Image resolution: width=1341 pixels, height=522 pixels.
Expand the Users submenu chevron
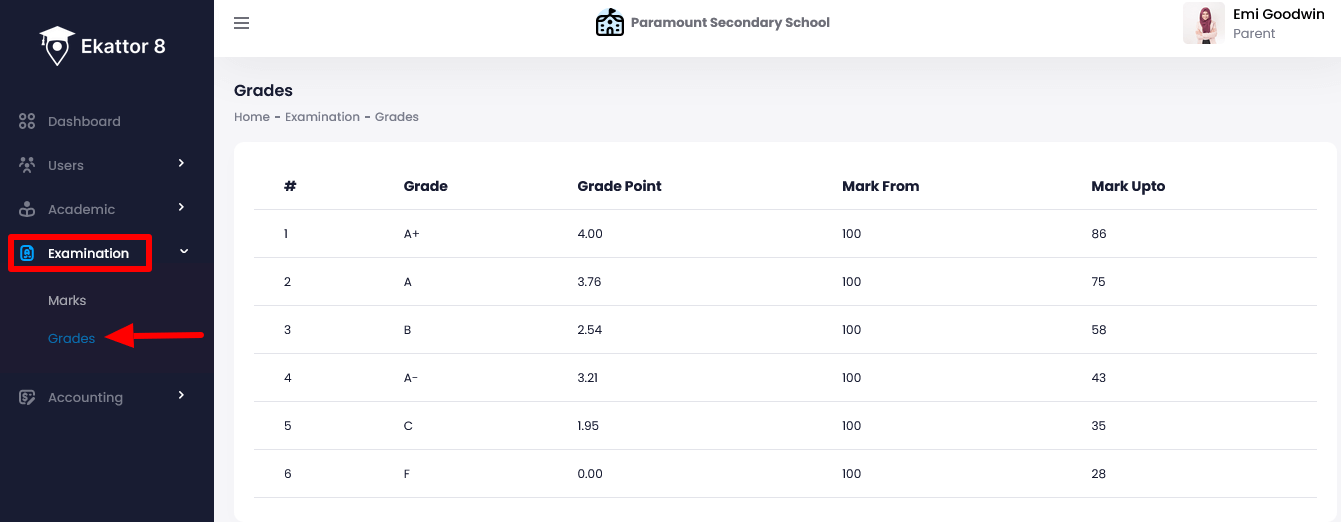pos(181,163)
